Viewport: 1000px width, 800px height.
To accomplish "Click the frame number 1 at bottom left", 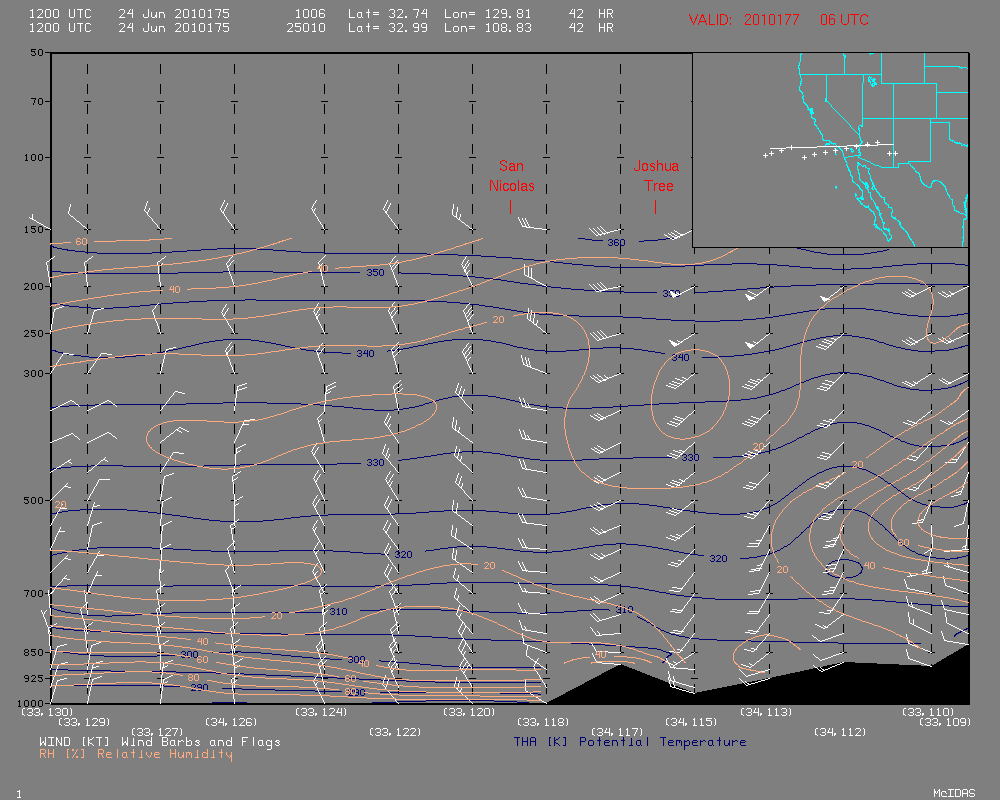I will tap(19, 794).
